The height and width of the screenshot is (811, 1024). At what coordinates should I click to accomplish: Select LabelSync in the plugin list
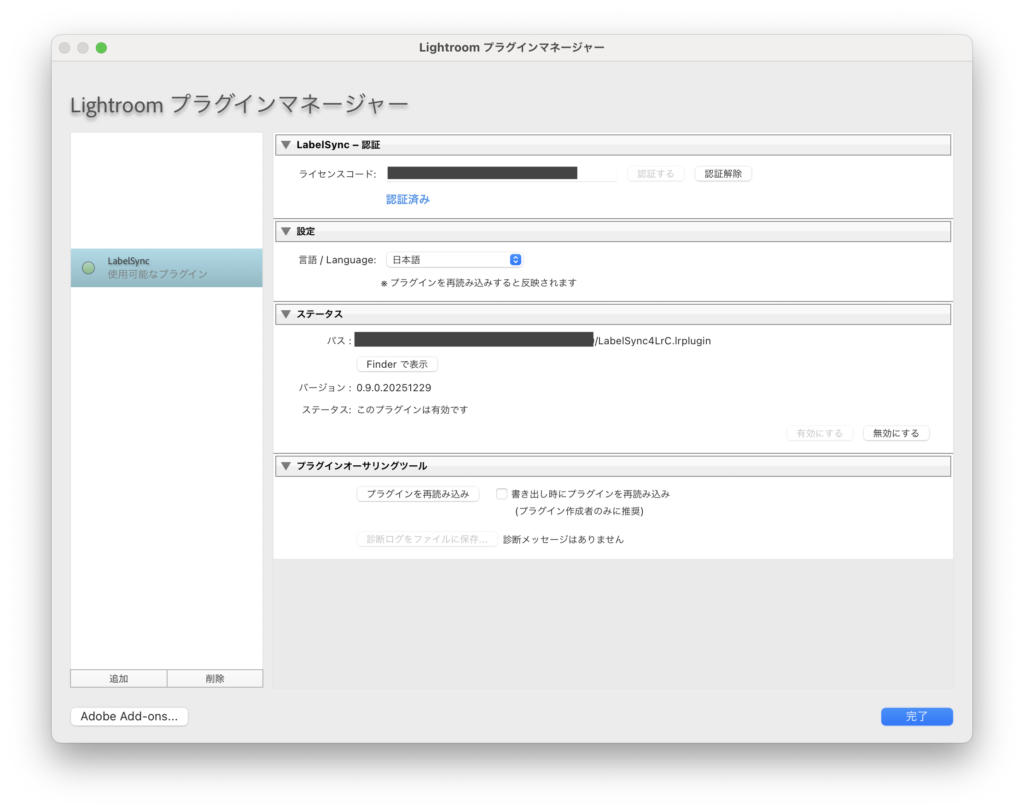166,268
